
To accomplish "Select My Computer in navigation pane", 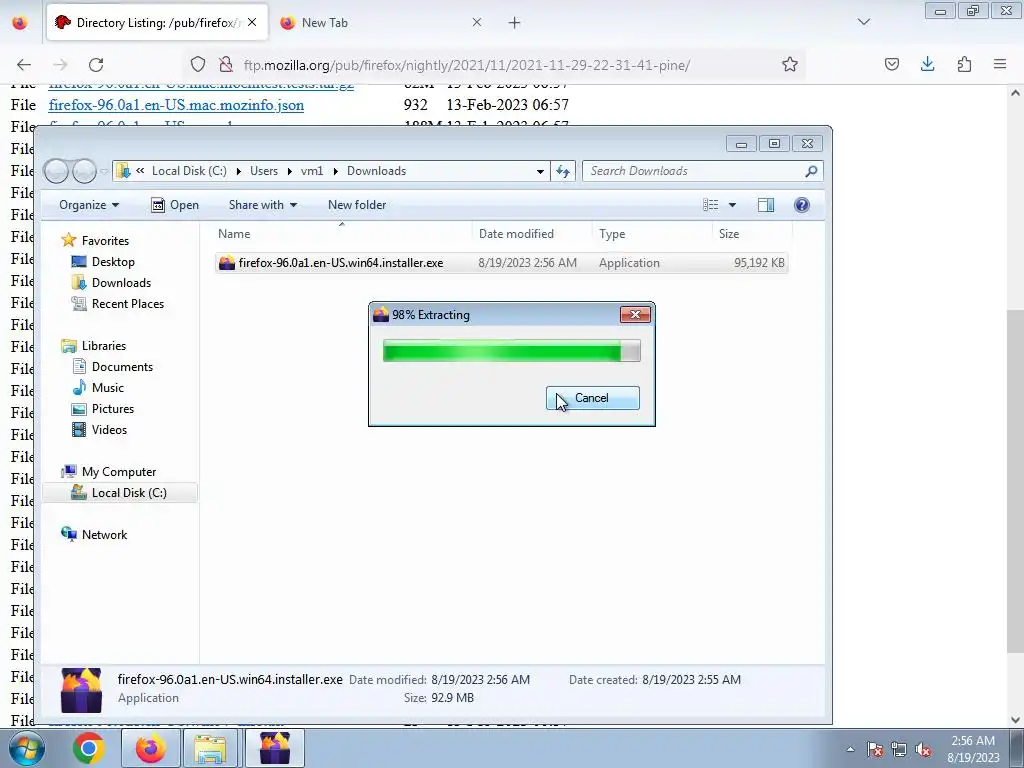I will click(108, 472).
